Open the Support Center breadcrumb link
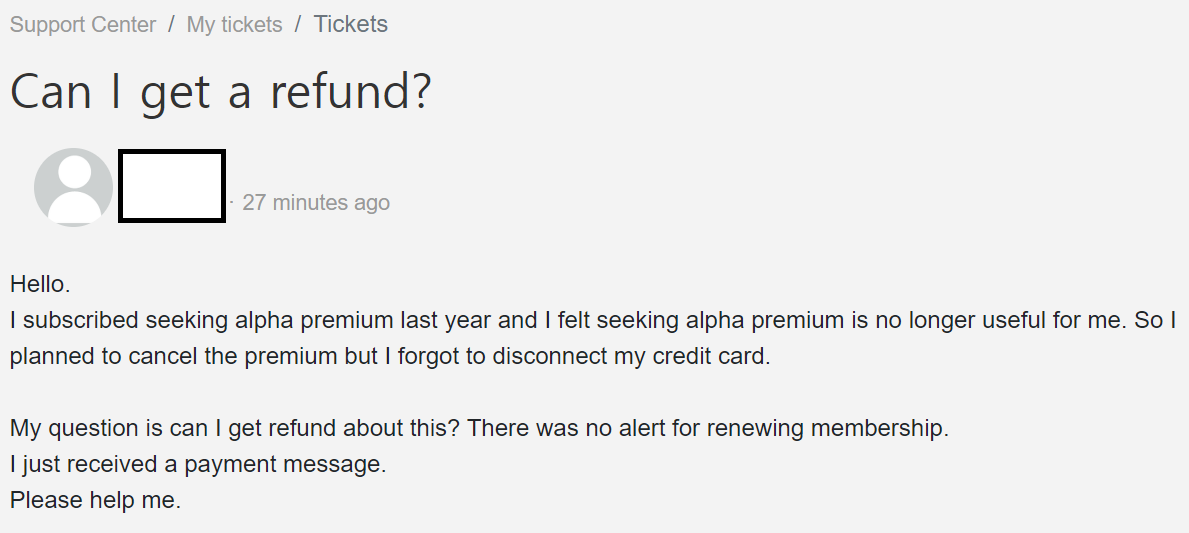Screen dimensions: 1189x533 [x=83, y=25]
